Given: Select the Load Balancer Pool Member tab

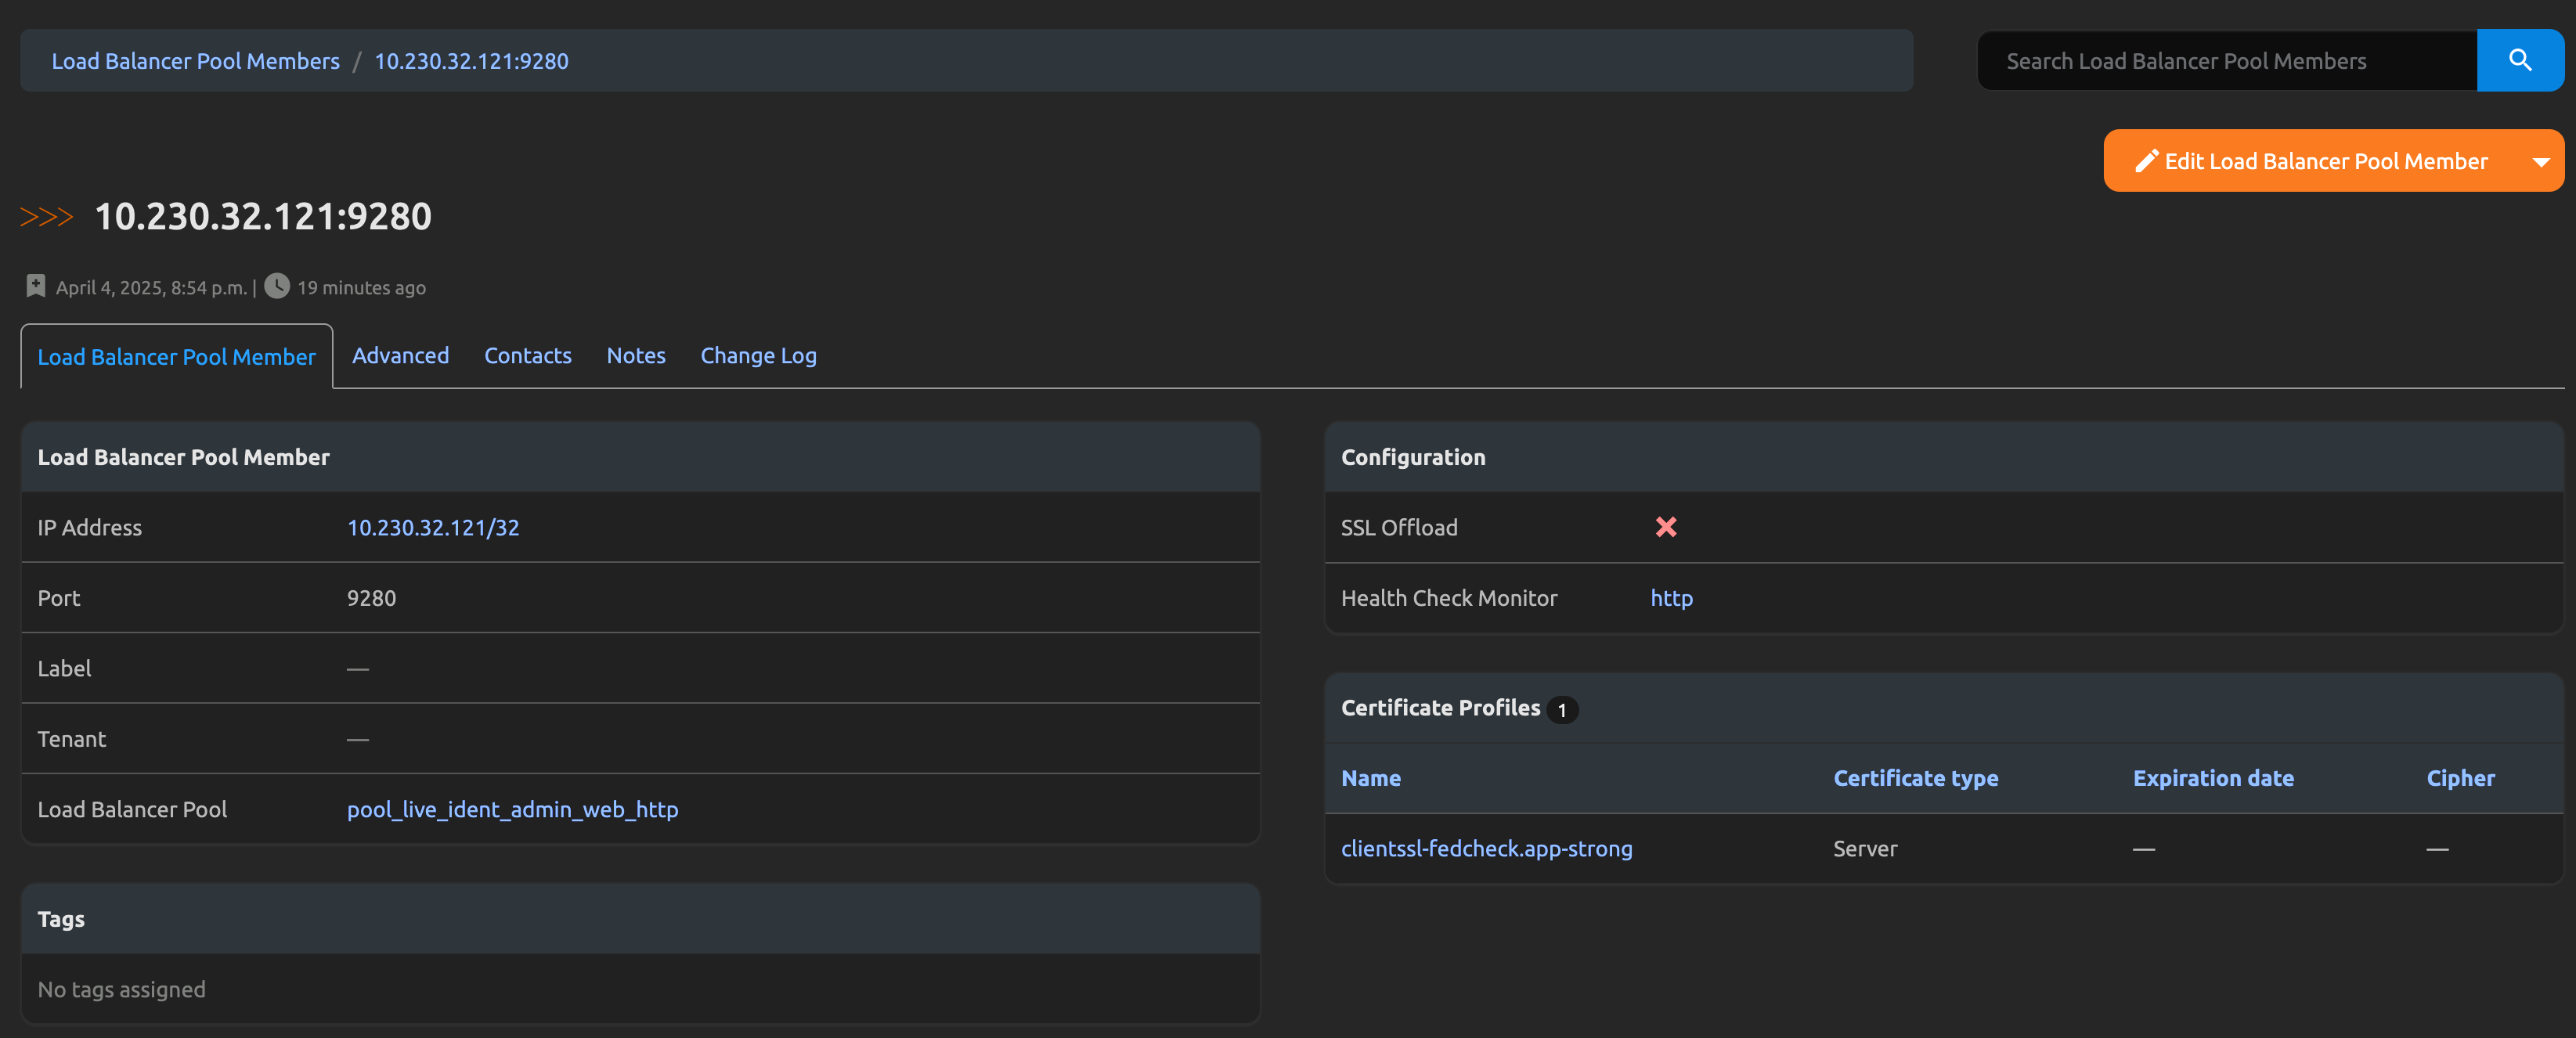Looking at the screenshot, I should coord(176,357).
